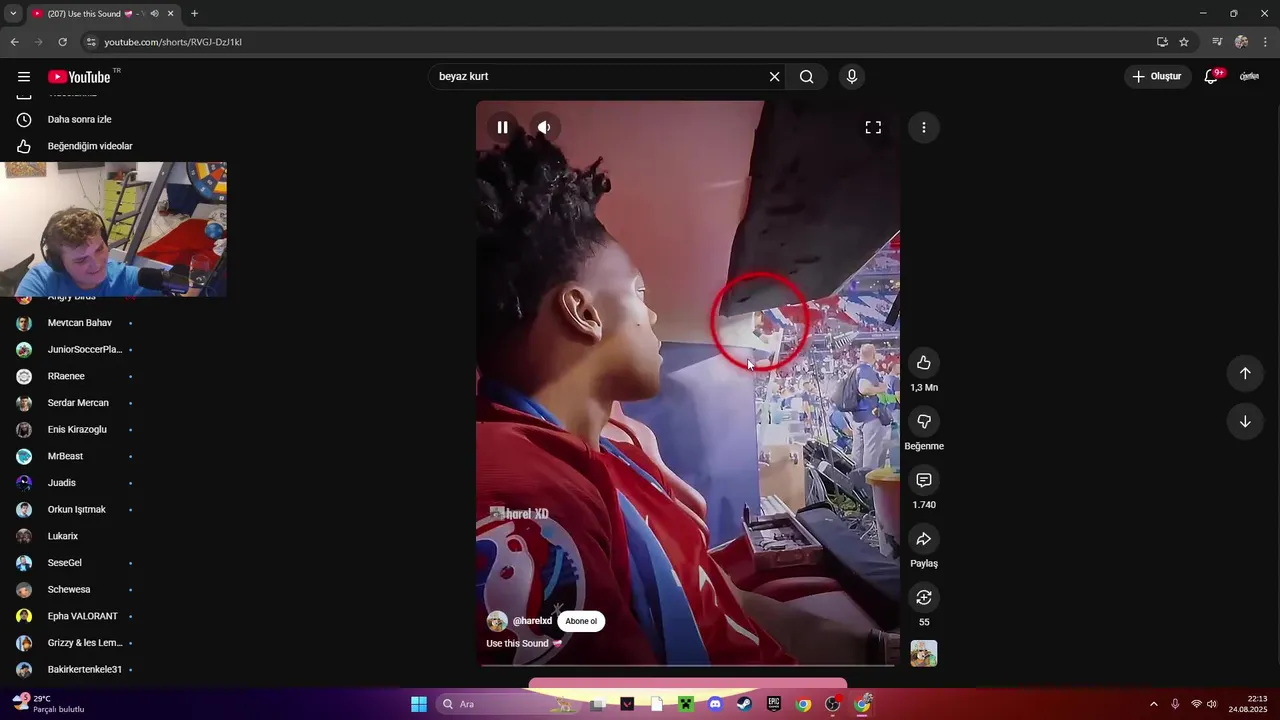Subscribe with Abone ol button
The width and height of the screenshot is (1280, 720).
point(581,621)
